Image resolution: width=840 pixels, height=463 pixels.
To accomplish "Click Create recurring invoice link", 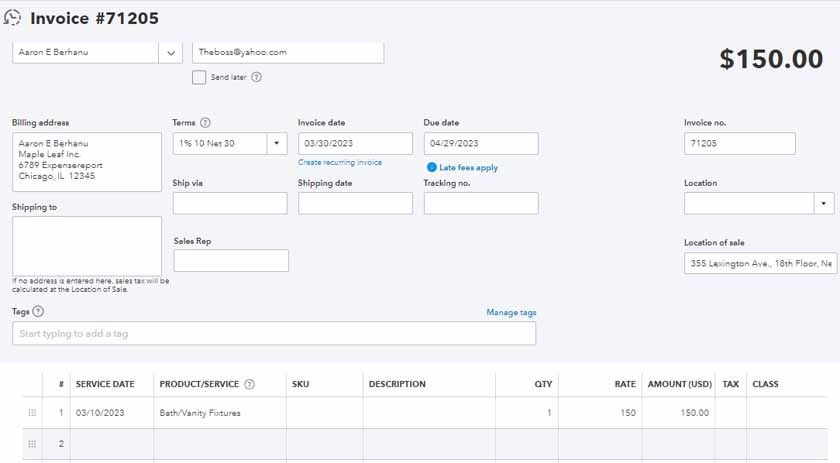I will [x=340, y=162].
